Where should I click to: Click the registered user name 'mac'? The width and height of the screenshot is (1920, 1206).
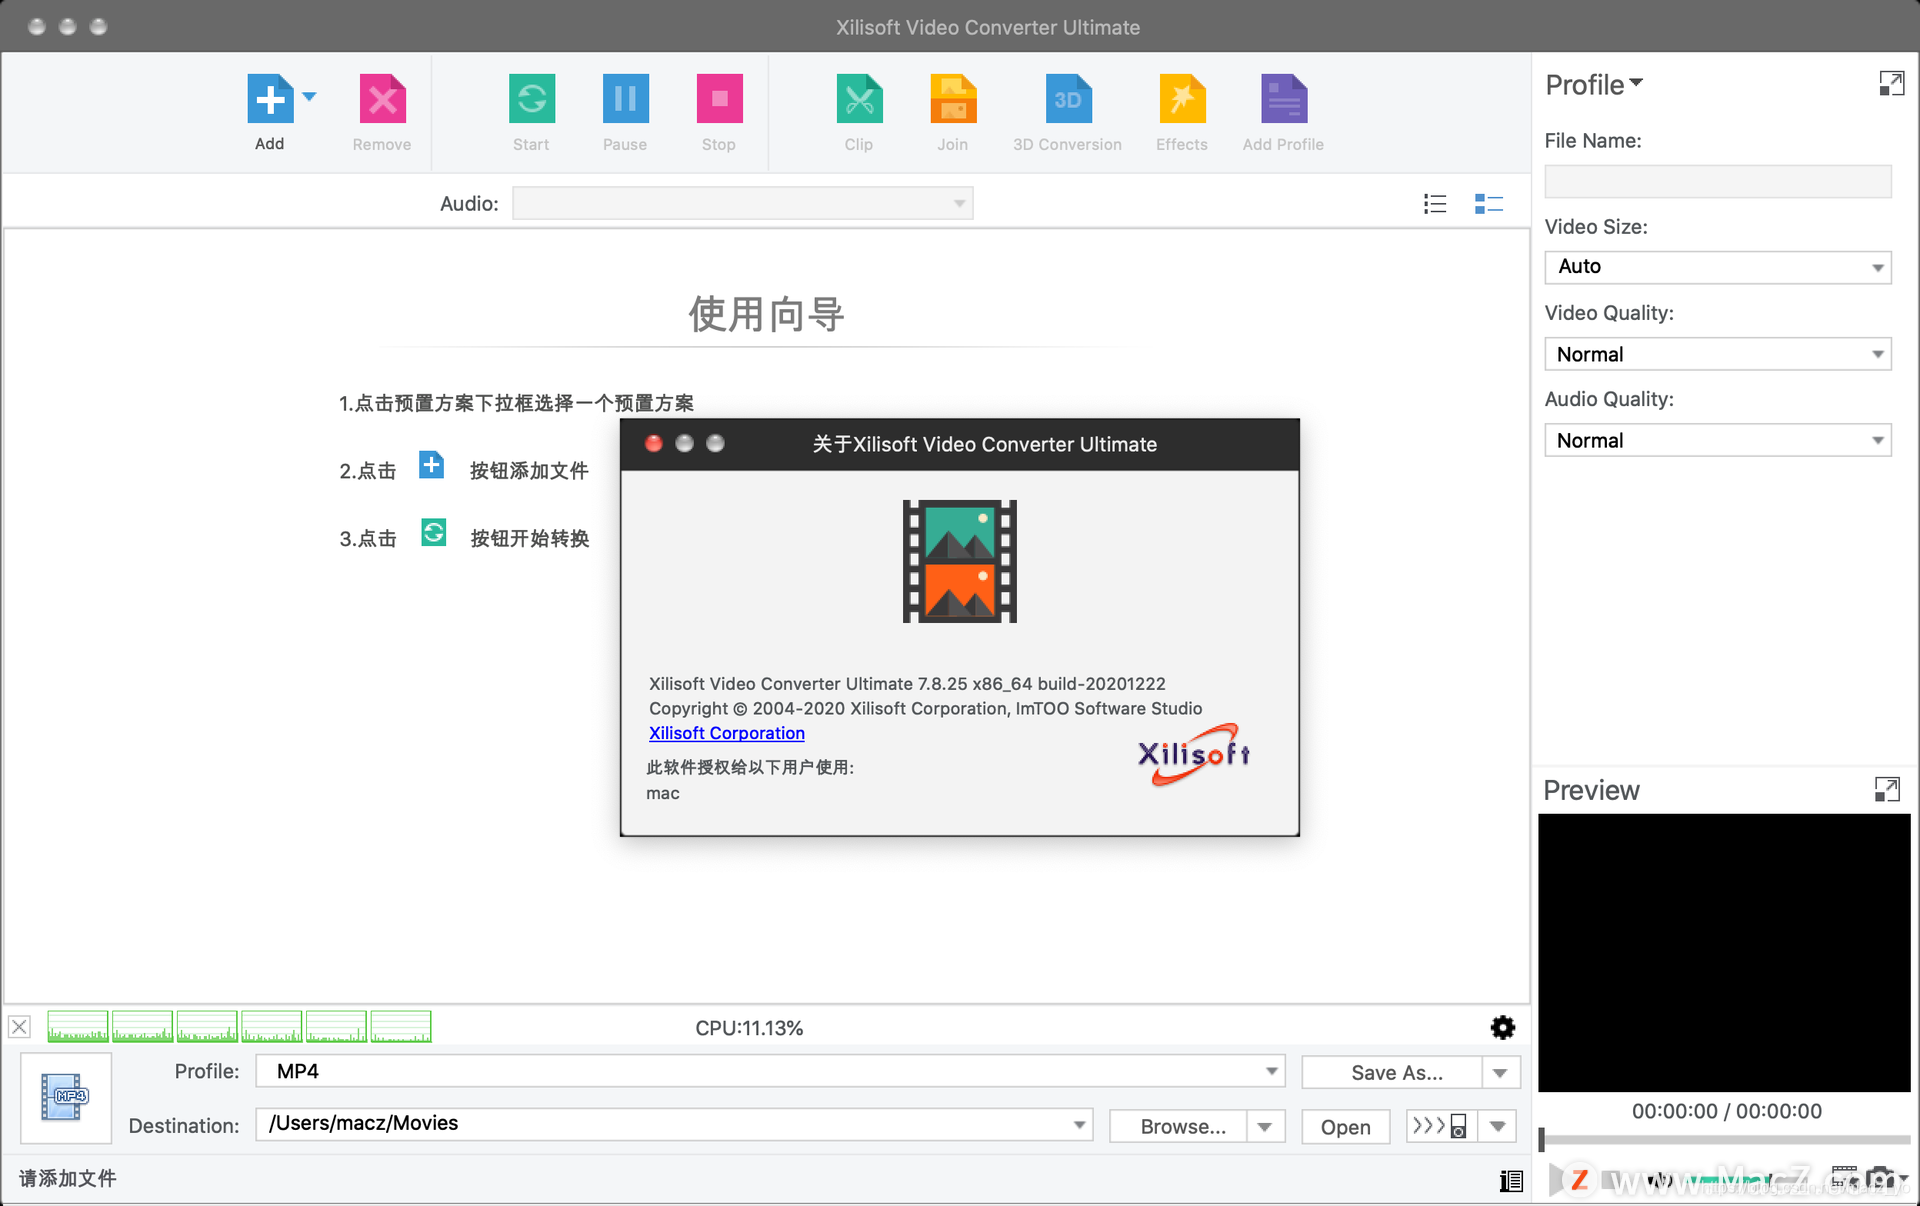(x=663, y=793)
